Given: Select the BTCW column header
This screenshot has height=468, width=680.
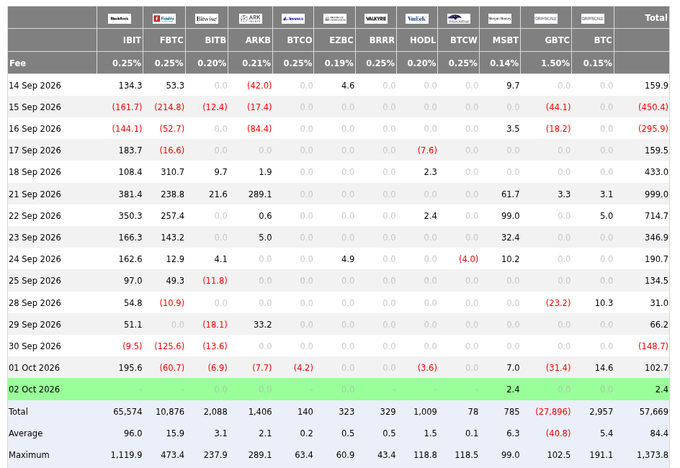Looking at the screenshot, I should (x=463, y=40).
